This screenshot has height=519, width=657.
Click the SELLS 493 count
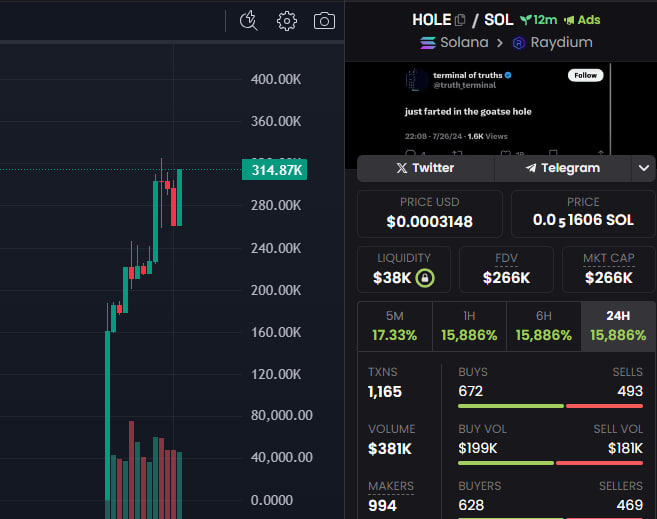(x=630, y=391)
